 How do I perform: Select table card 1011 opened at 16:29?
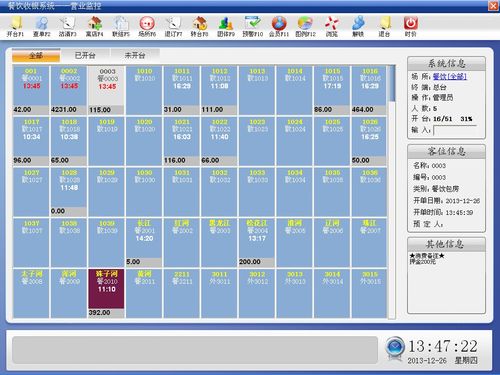coord(182,90)
